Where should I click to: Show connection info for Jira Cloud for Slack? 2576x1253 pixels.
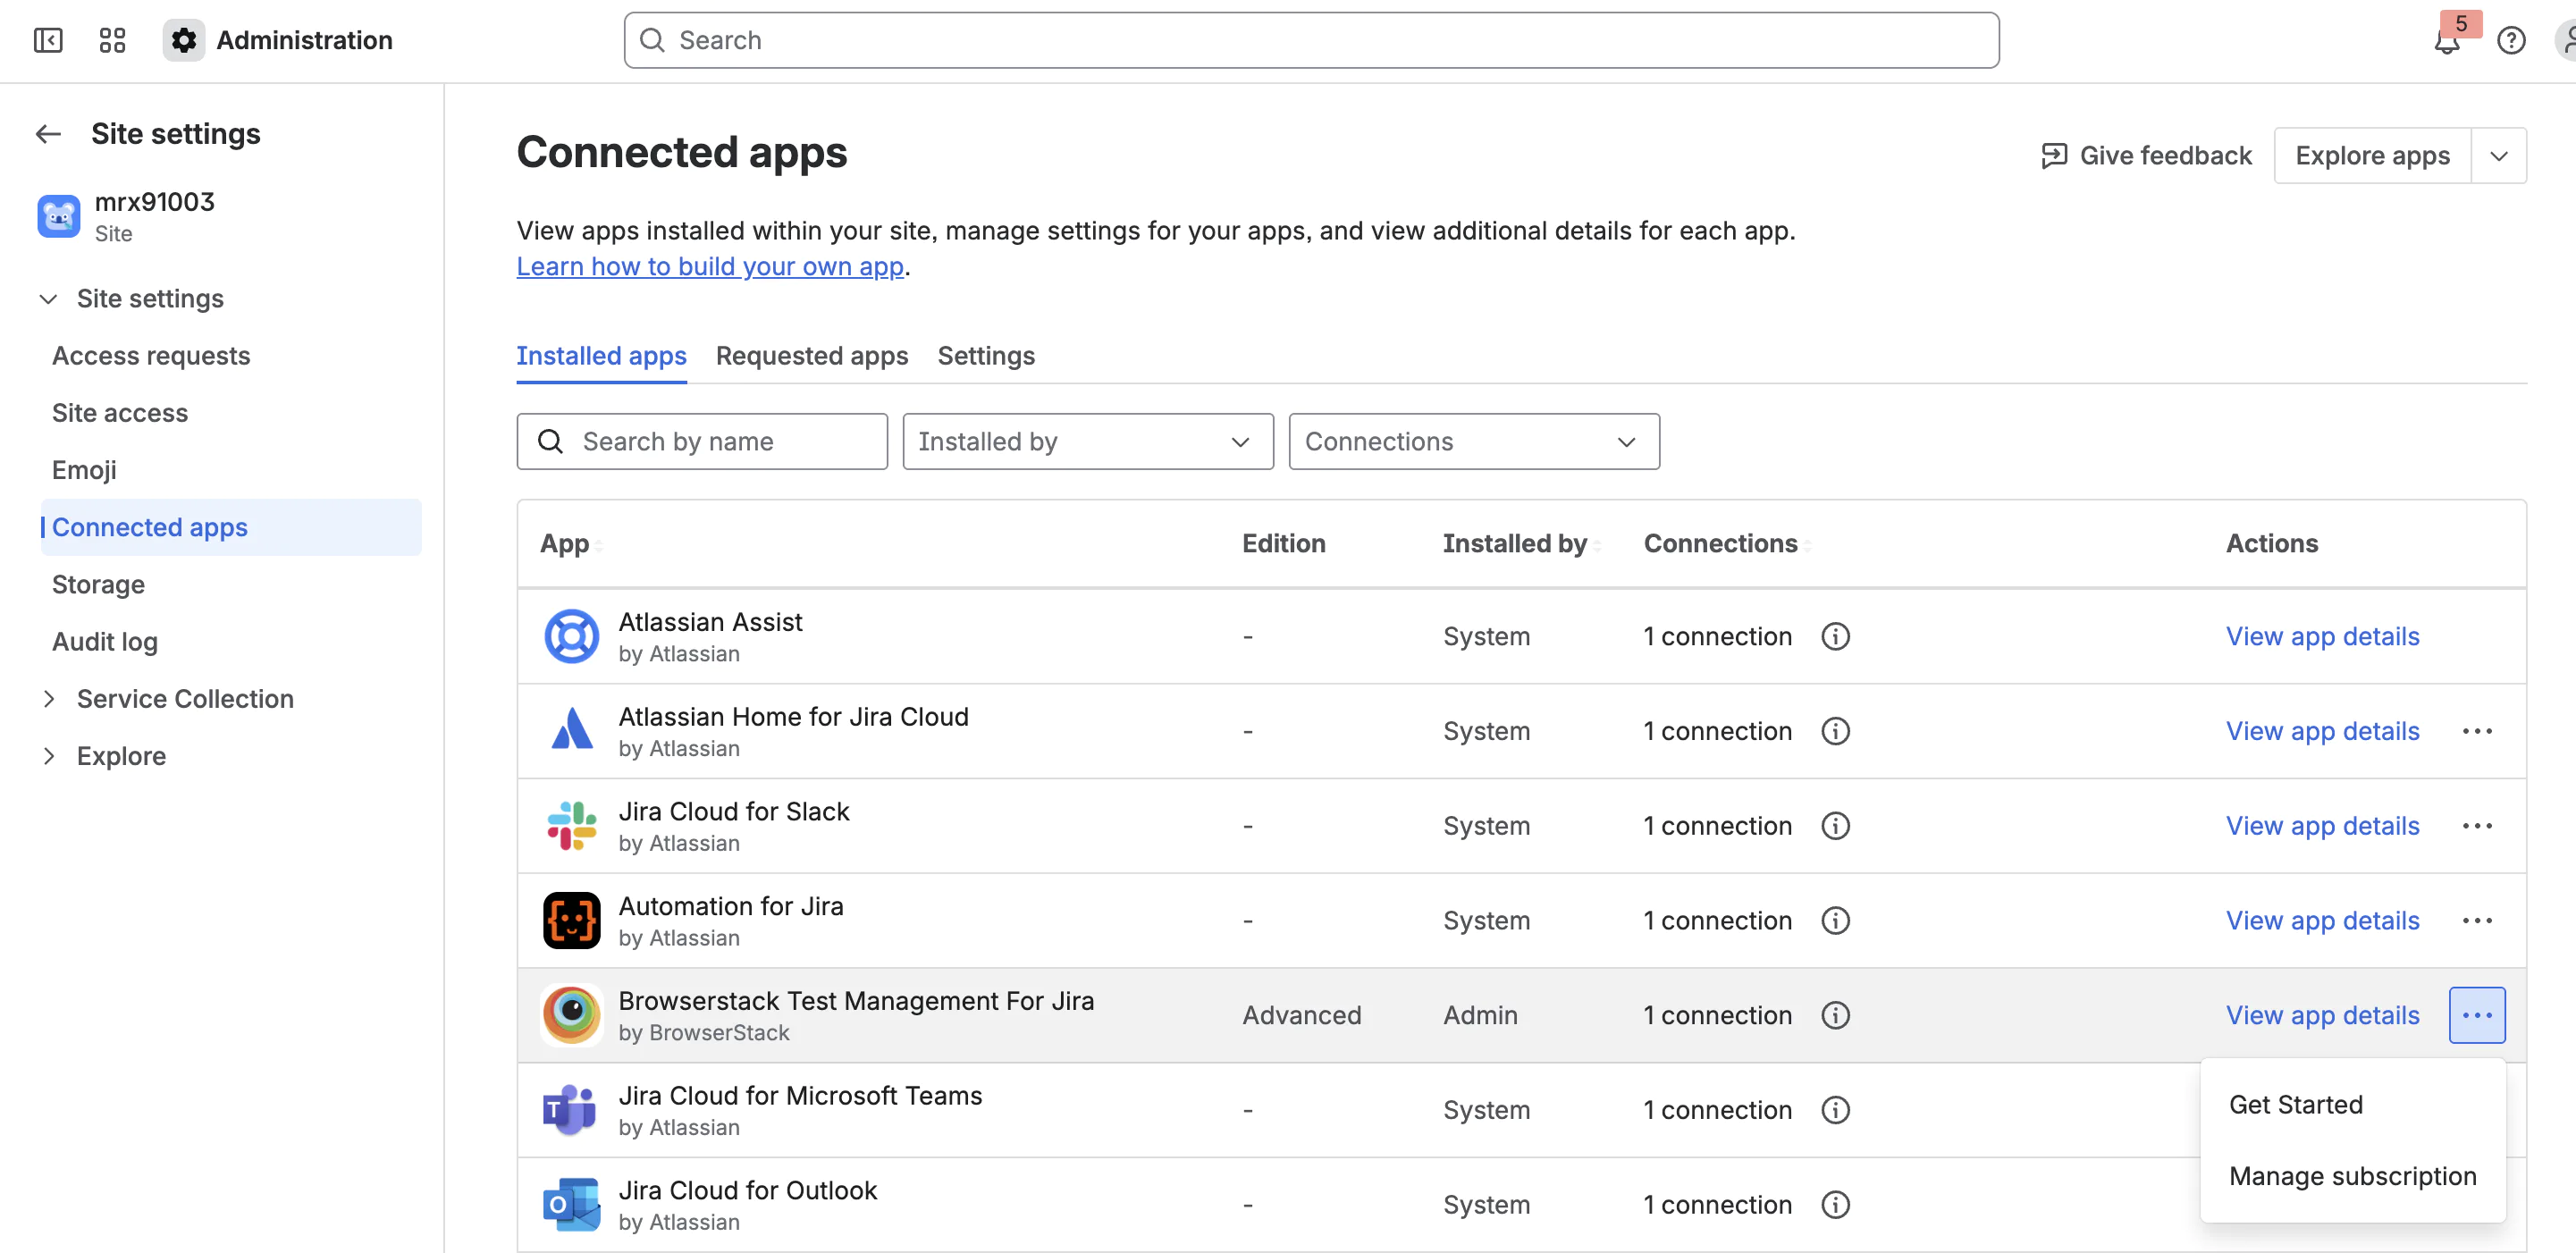(1835, 826)
